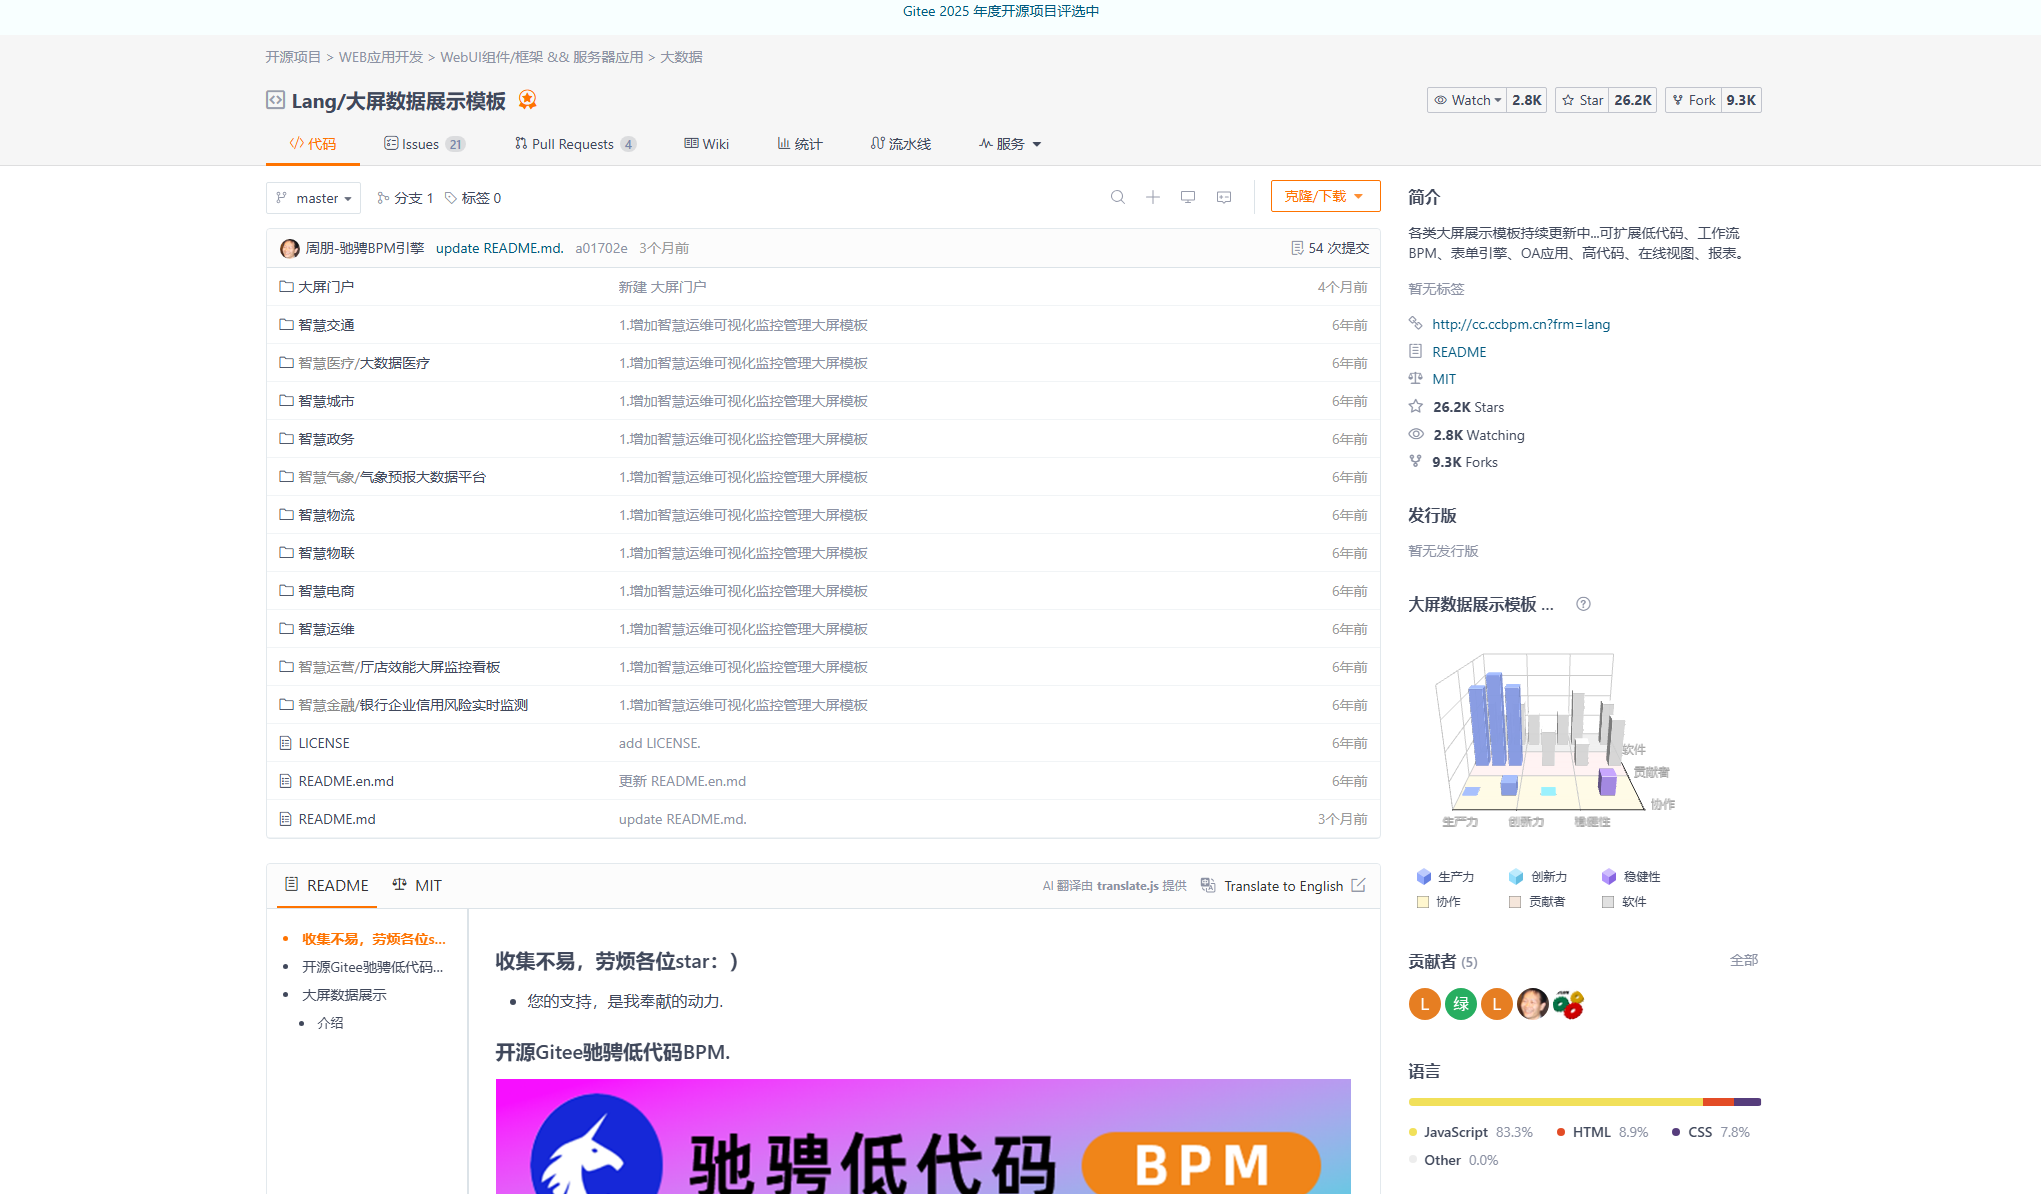2041x1194 pixels.
Task: Expand the 服务 services menu
Action: coord(1010,144)
